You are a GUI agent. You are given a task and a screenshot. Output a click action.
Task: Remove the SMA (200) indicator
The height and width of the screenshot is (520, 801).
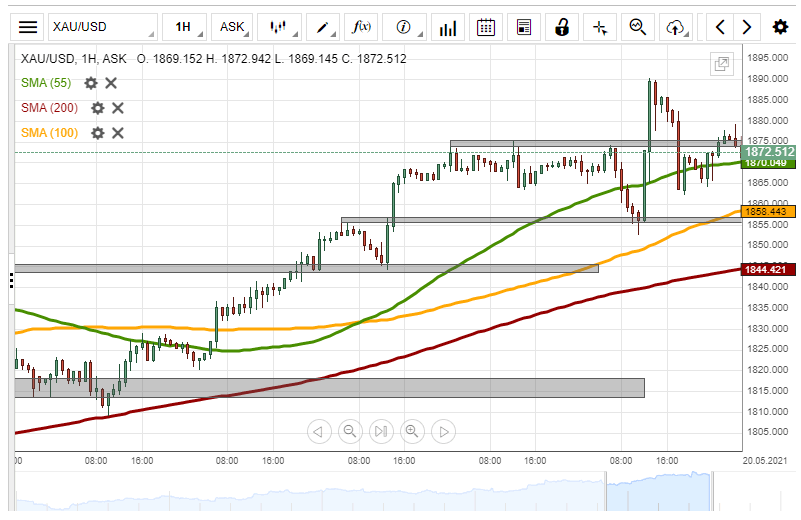[117, 108]
